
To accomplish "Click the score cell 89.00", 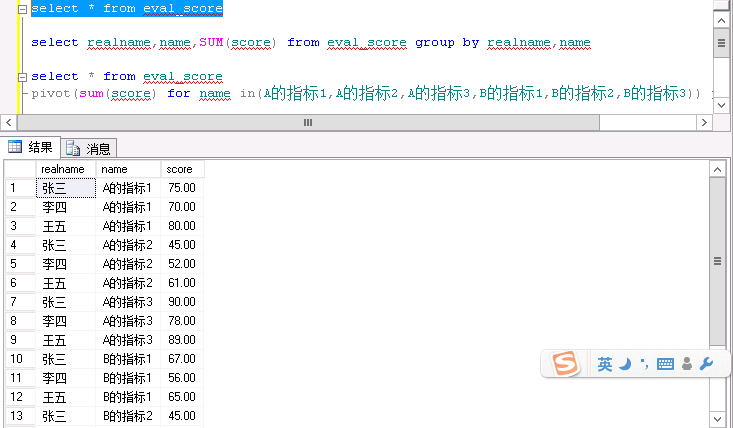I will tap(182, 340).
